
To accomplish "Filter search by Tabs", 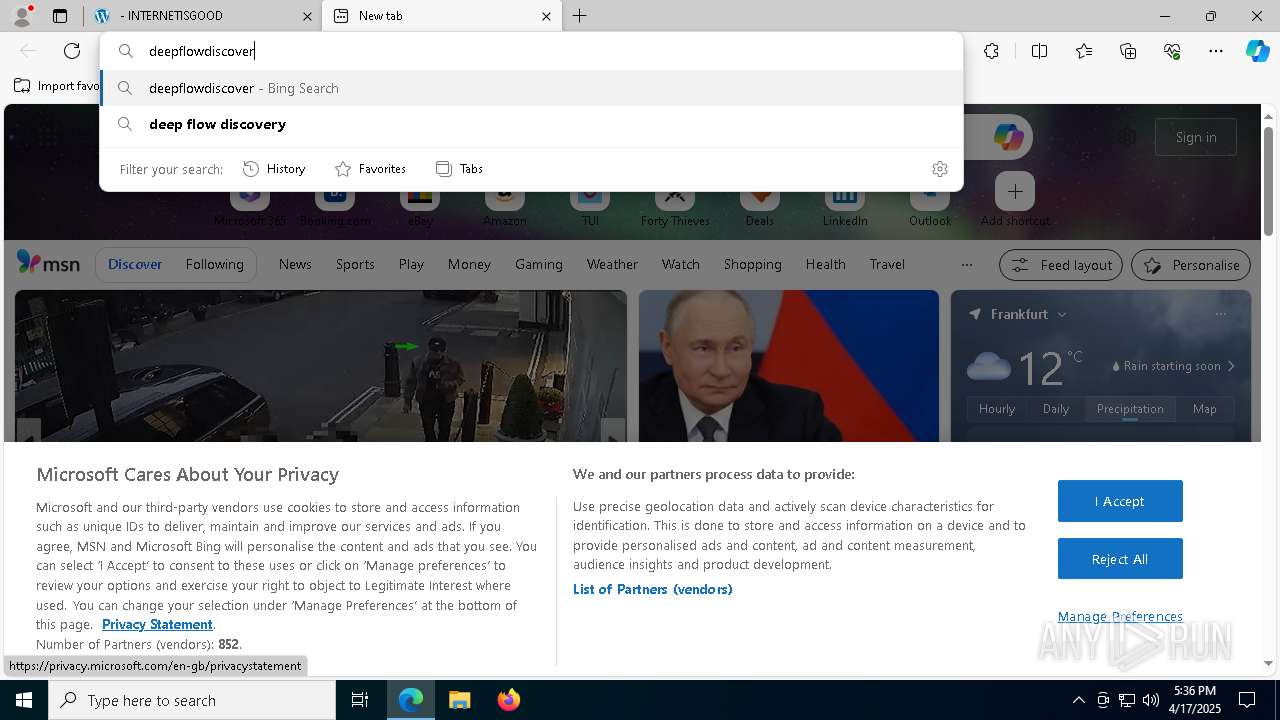I will [459, 169].
